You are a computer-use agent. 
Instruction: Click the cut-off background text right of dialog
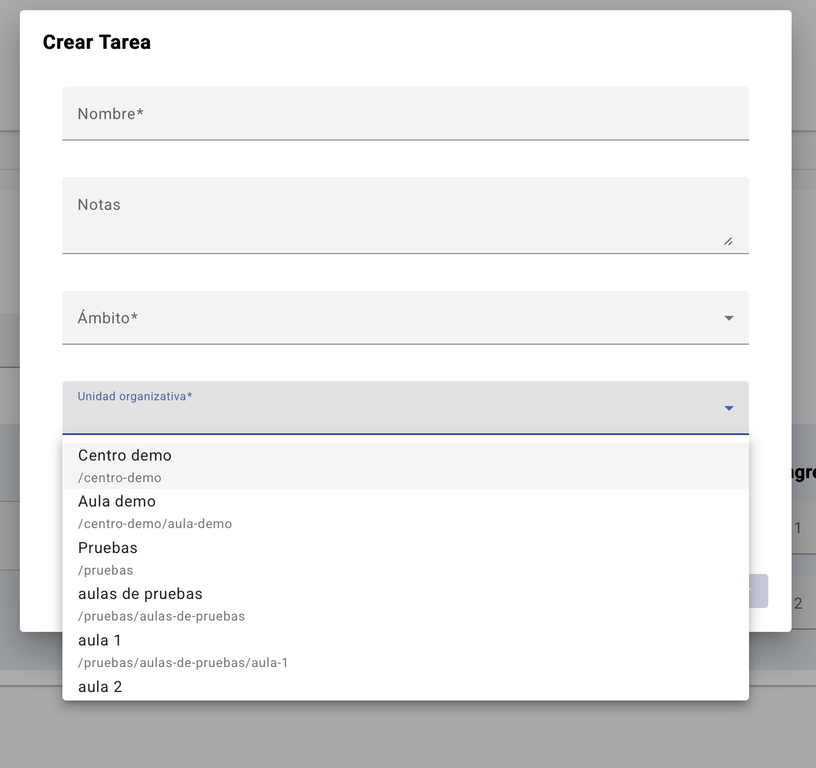[x=804, y=472]
